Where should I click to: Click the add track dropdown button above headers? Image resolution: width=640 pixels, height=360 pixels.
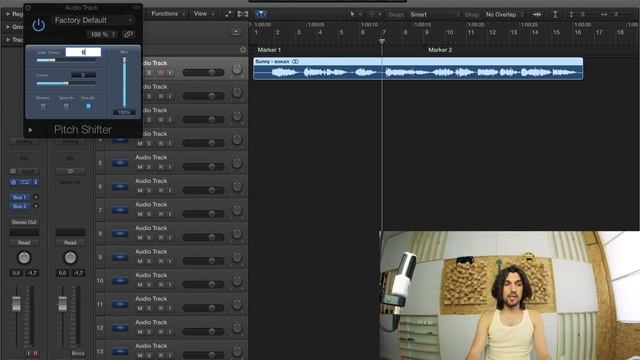pyautogui.click(x=236, y=32)
